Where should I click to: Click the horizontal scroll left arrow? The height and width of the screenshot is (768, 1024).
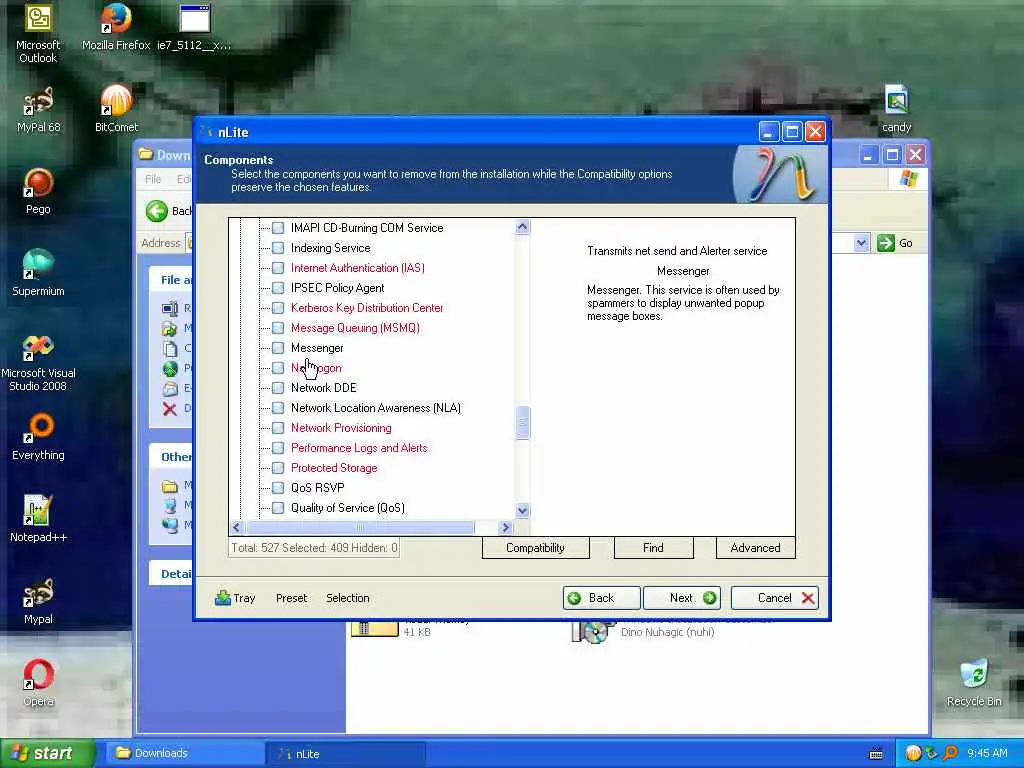point(236,527)
